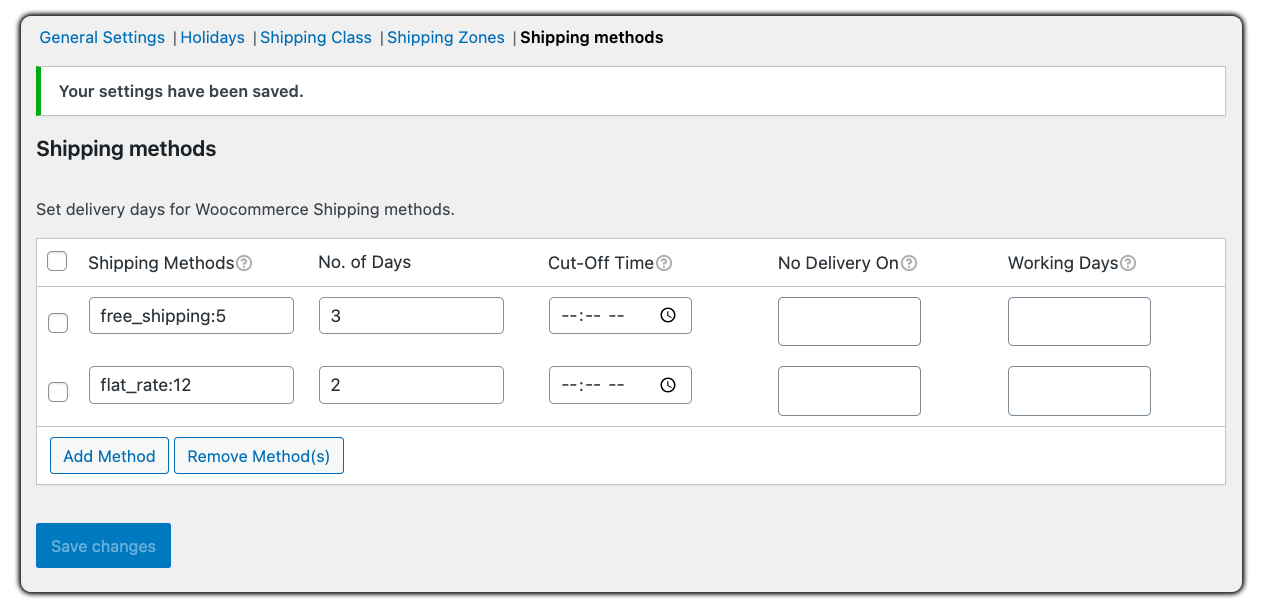Select the Shipping methods tab
The image size is (1264, 608).
click(592, 37)
